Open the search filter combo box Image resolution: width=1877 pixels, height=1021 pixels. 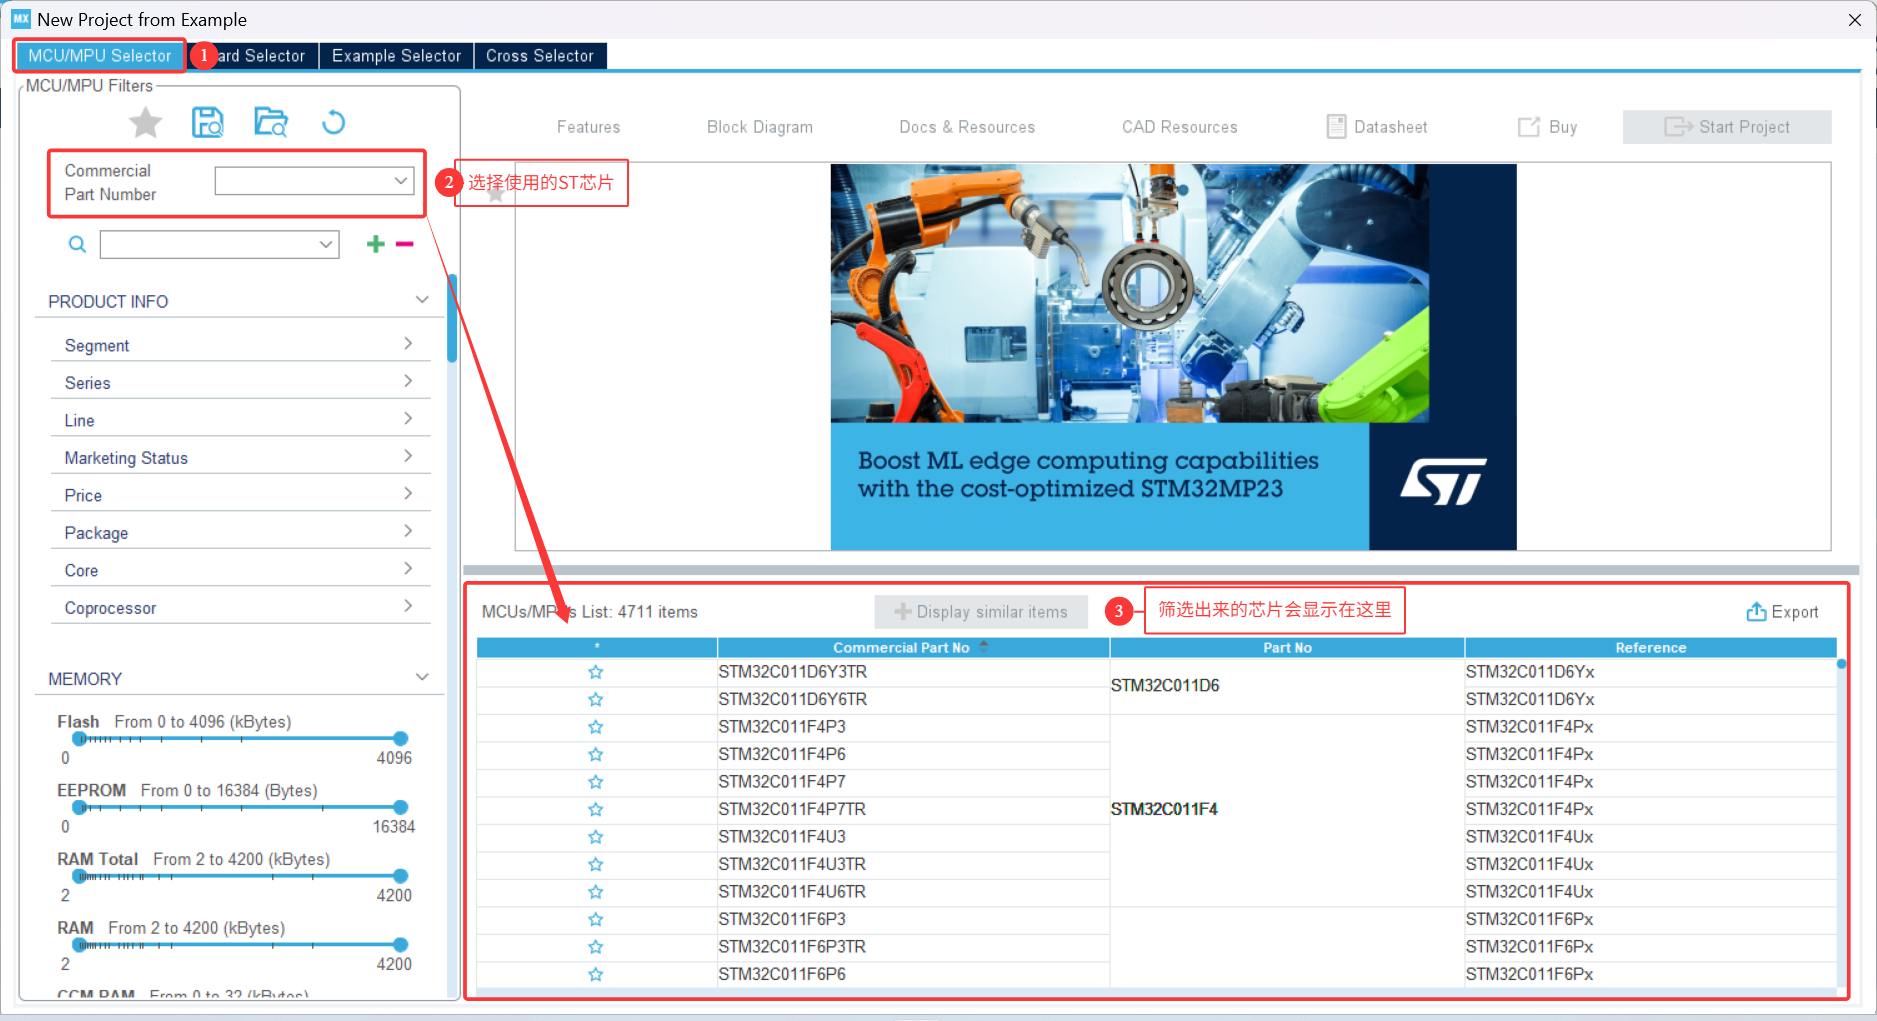click(219, 244)
